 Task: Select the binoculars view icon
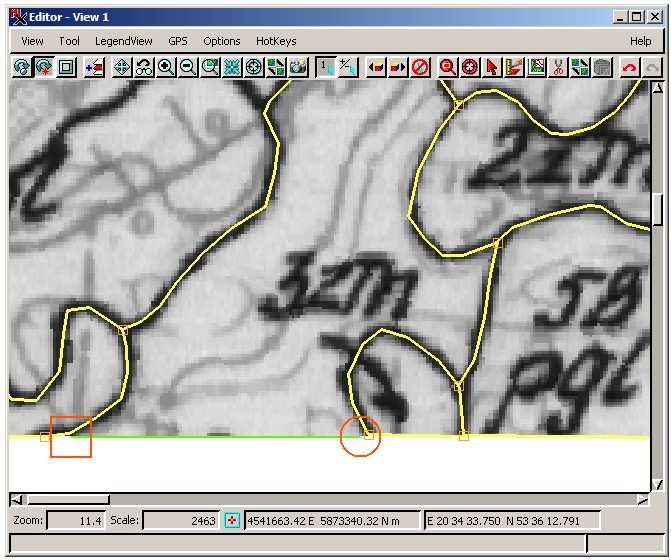(143, 67)
